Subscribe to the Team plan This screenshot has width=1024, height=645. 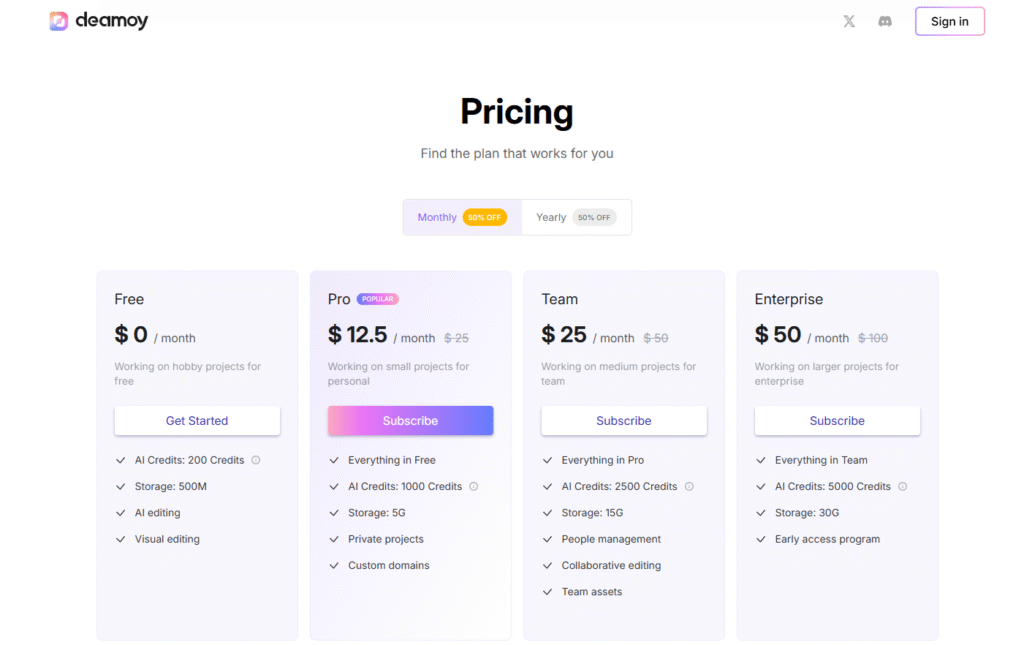pyautogui.click(x=624, y=421)
